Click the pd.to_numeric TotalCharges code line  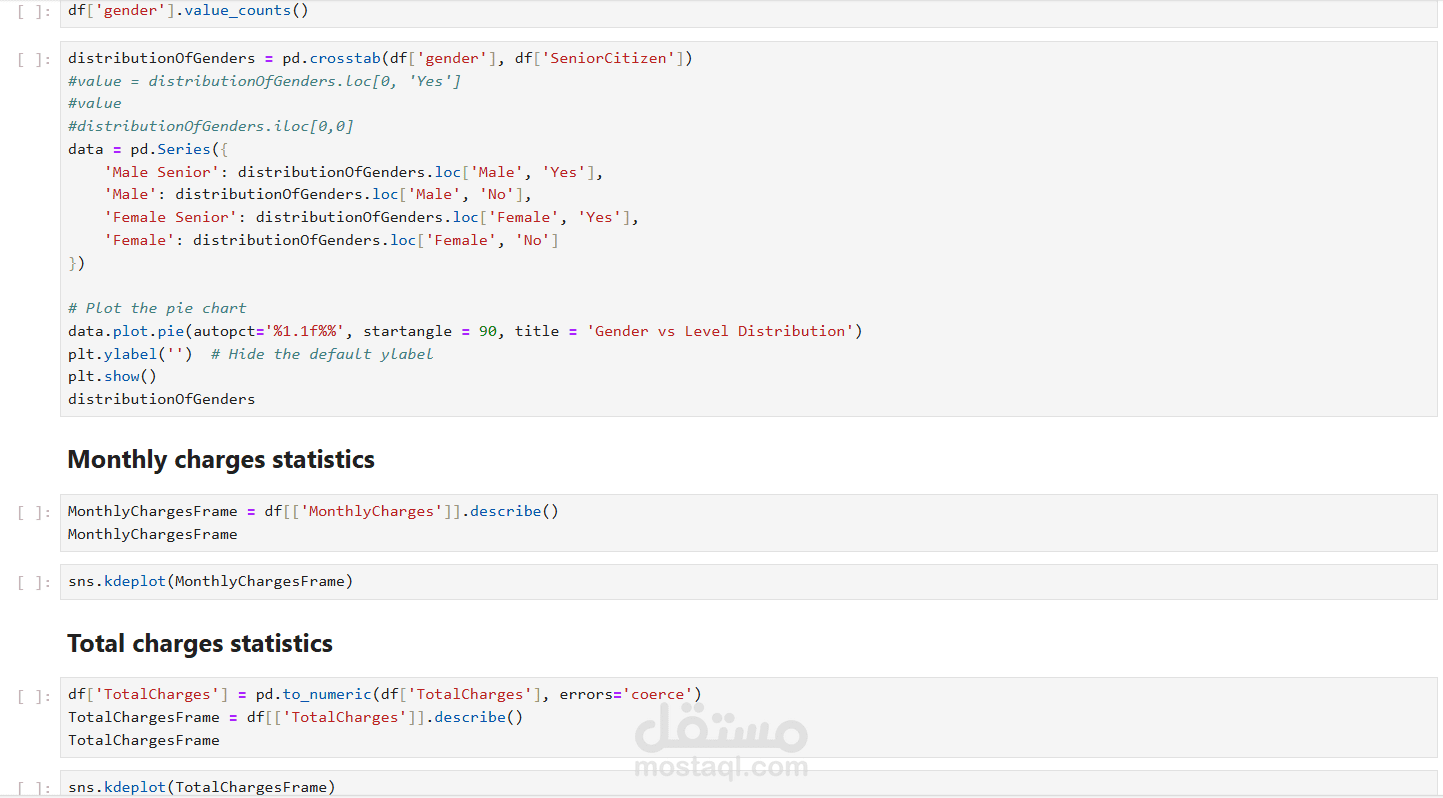385,694
